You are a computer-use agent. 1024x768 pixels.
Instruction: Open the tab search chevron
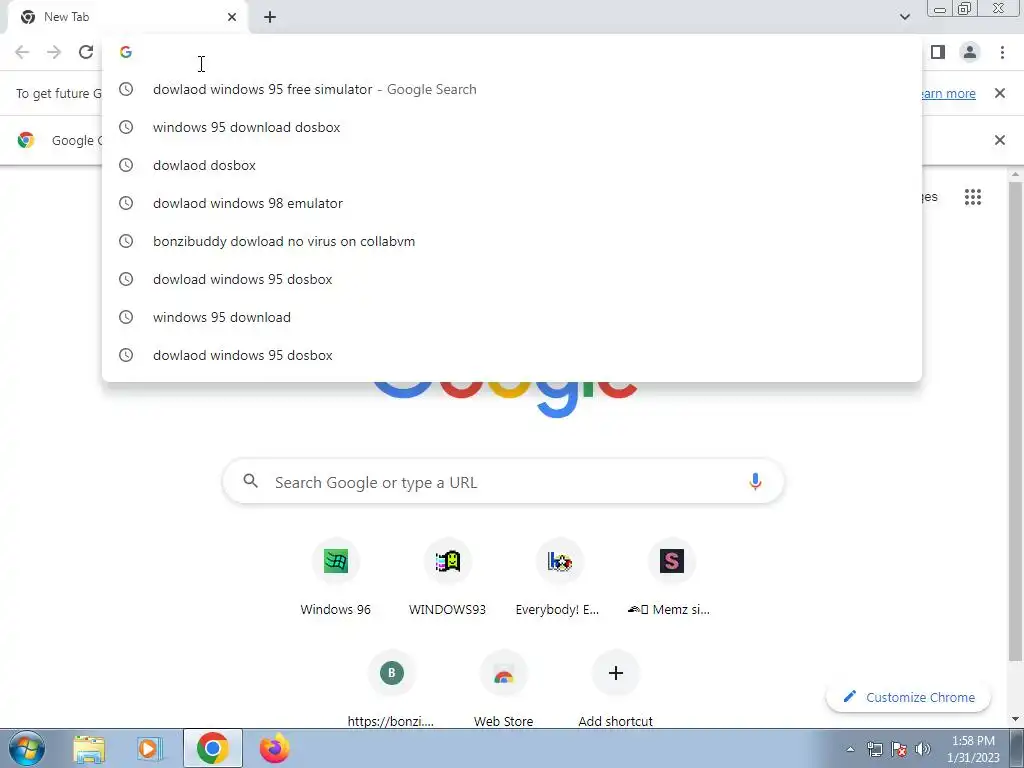[904, 17]
